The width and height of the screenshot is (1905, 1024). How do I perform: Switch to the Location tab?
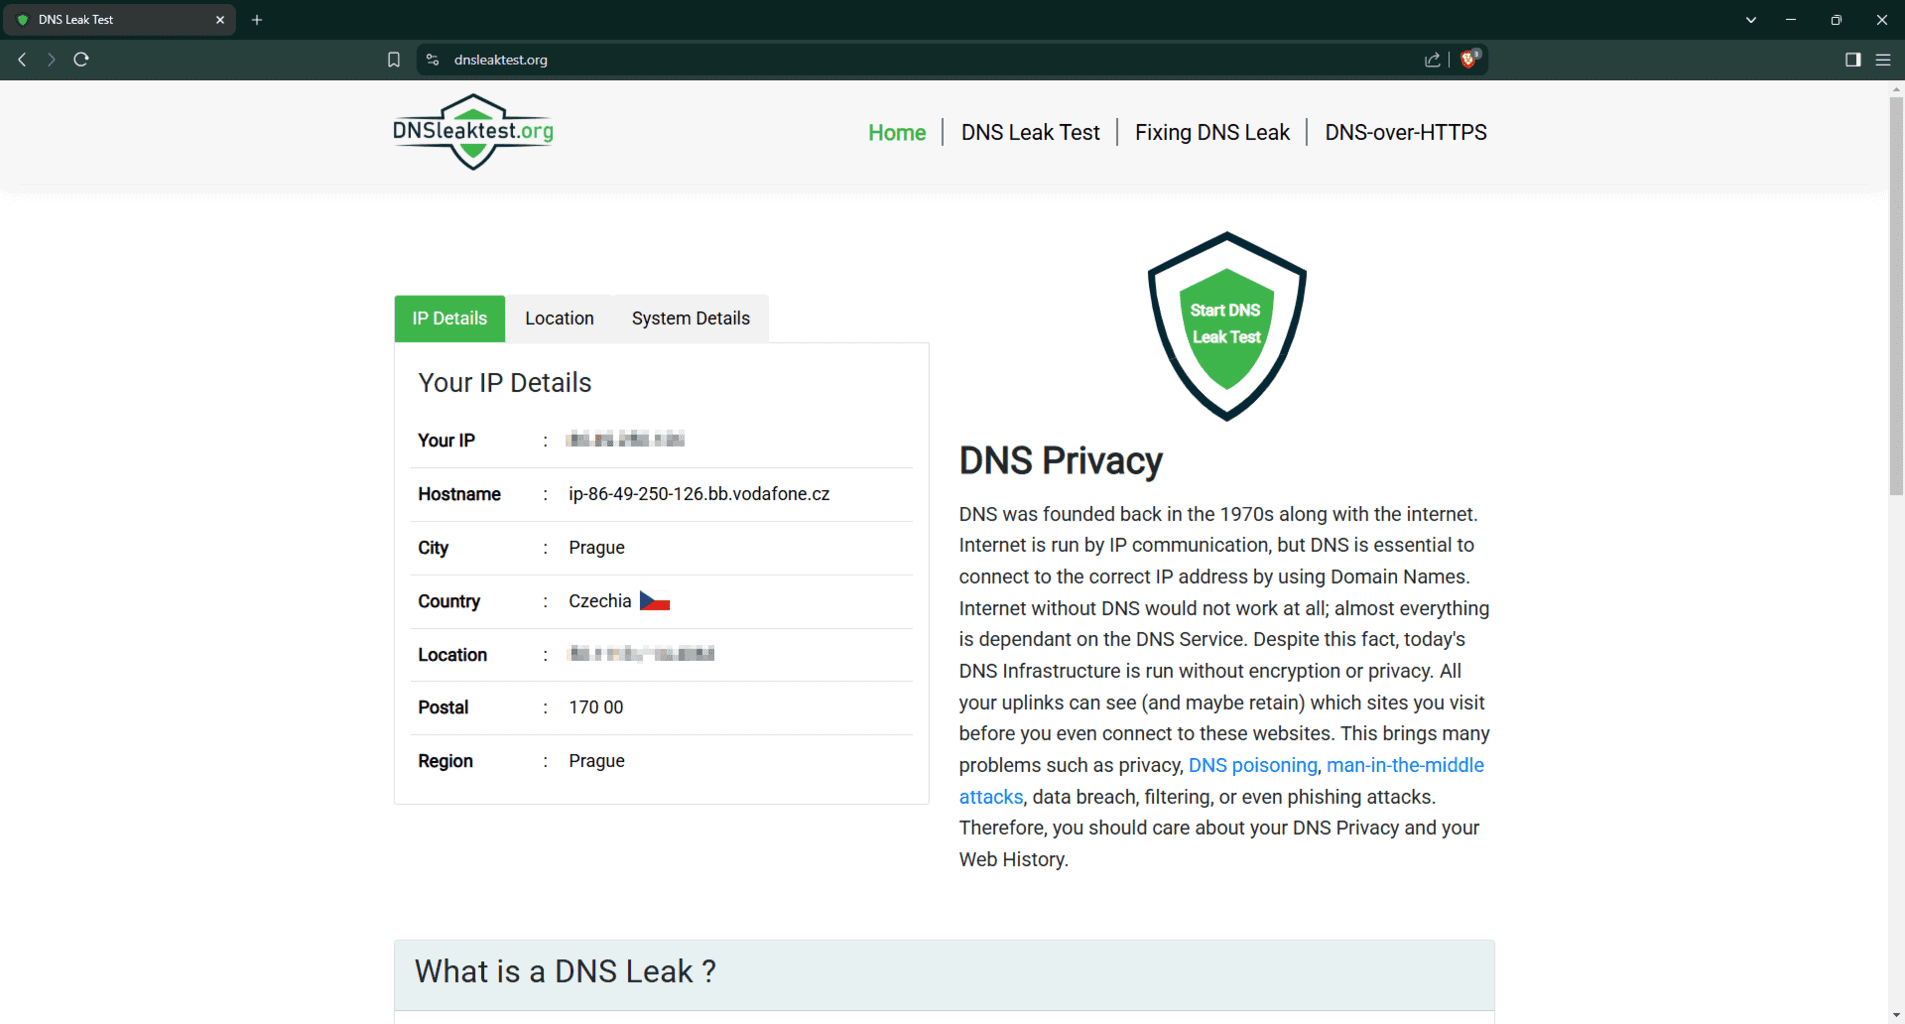point(559,318)
